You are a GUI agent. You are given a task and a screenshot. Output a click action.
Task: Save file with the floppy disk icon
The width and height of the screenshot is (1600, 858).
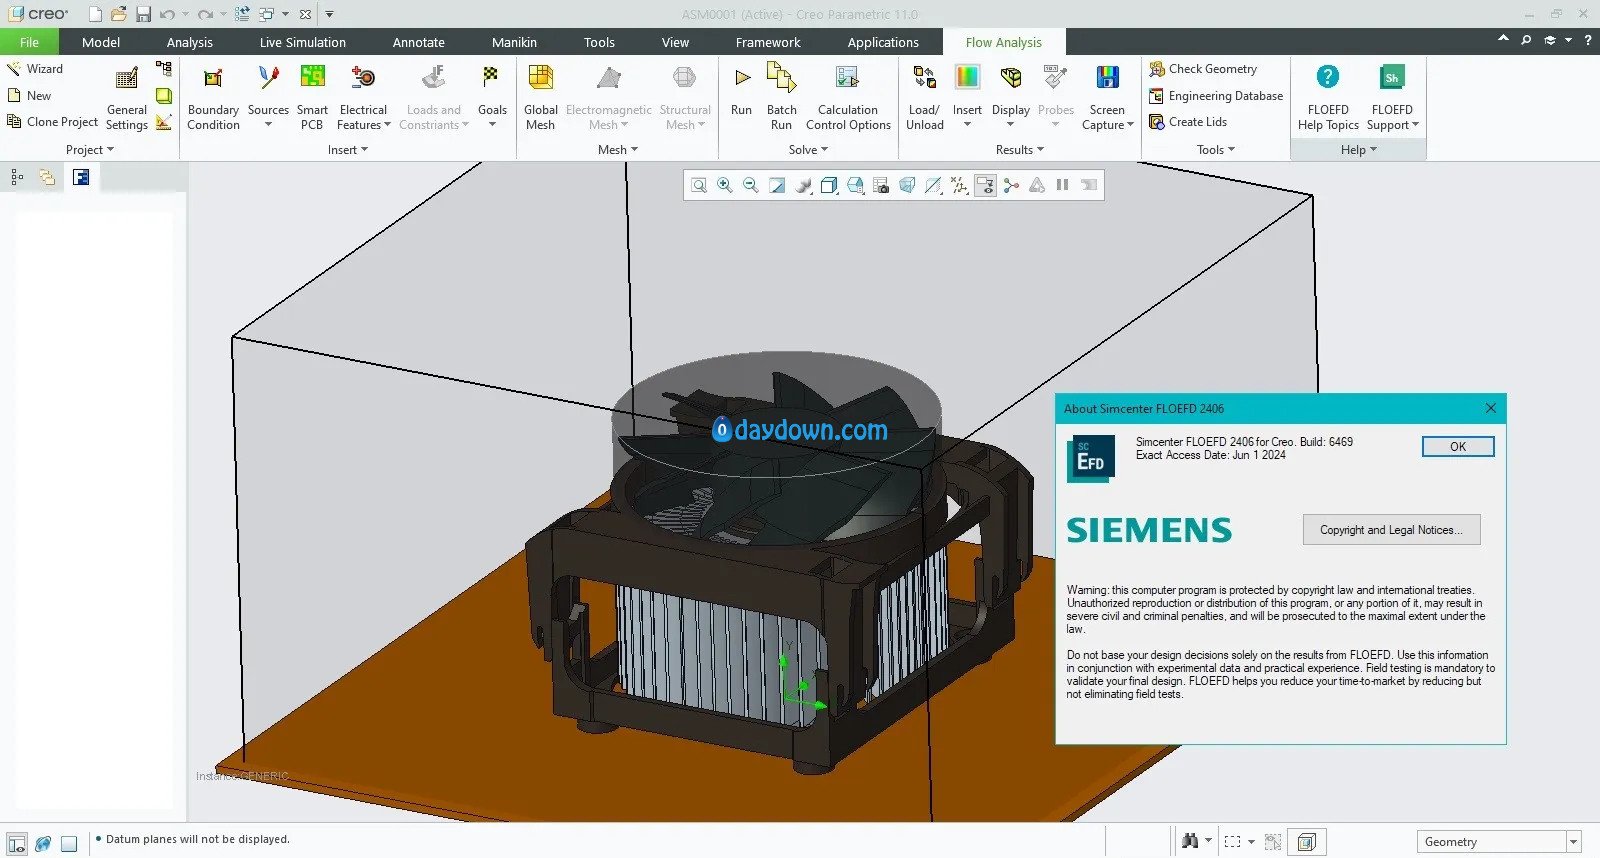coord(143,14)
